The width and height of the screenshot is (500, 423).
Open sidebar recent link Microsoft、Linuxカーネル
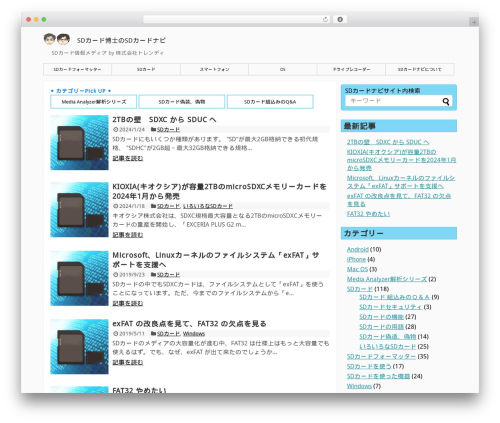pyautogui.click(x=401, y=182)
